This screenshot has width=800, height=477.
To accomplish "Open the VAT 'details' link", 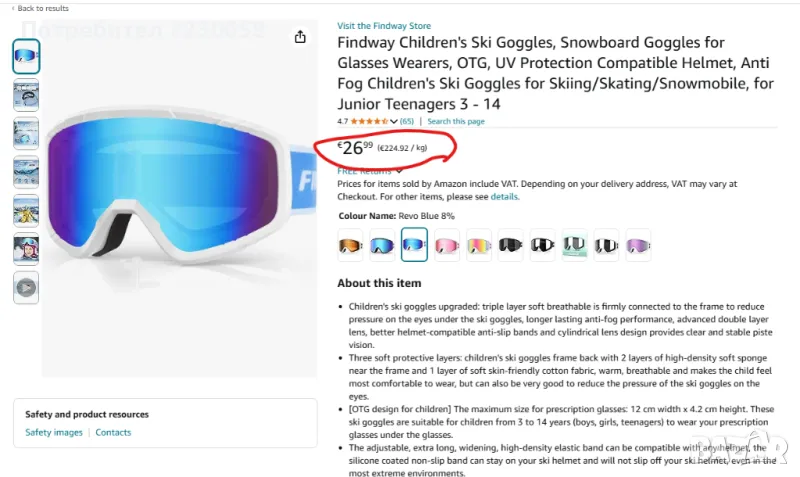I will click(x=504, y=197).
